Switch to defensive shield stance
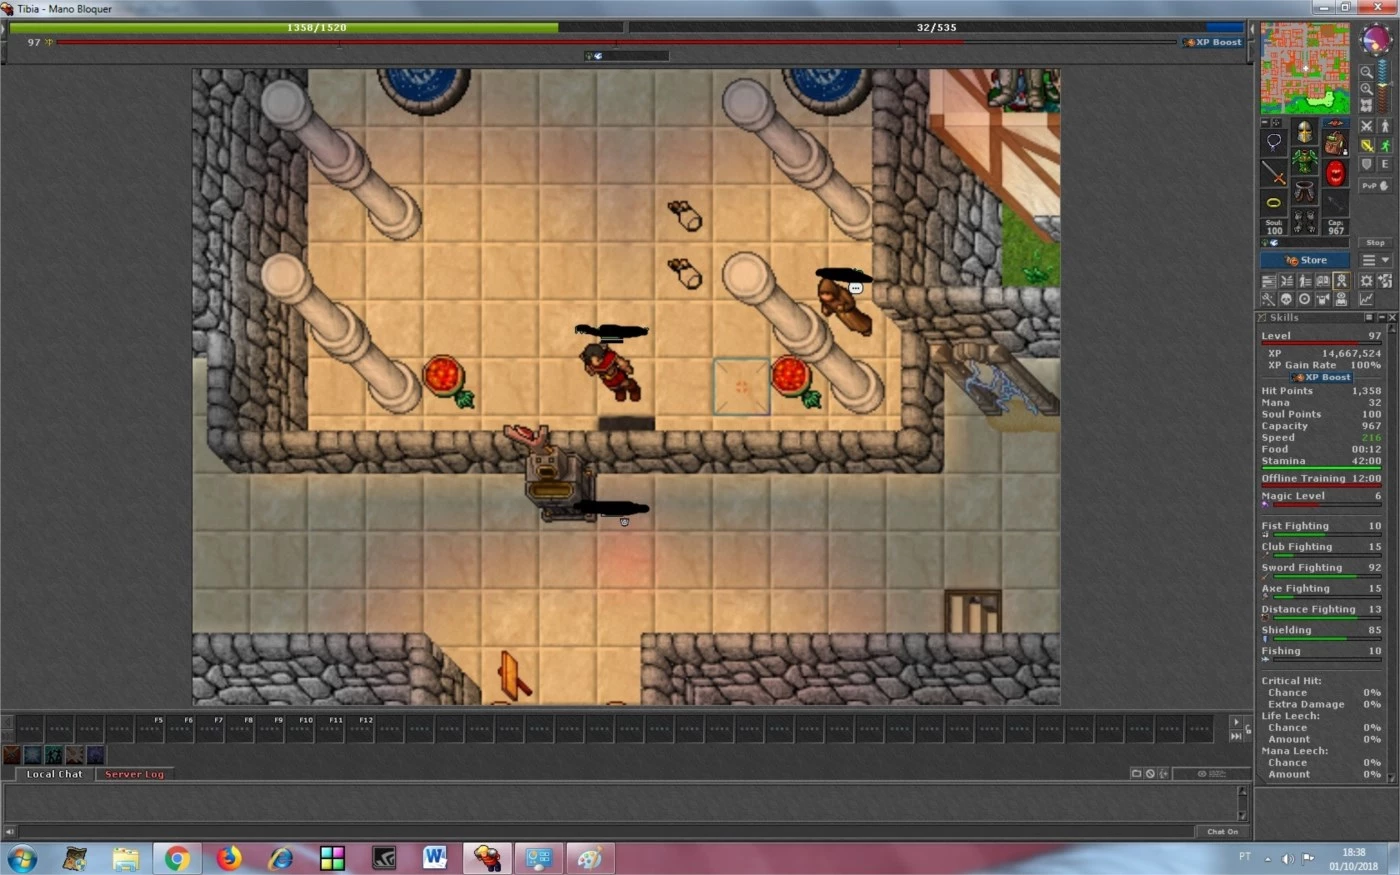Viewport: 1400px width, 875px height. tap(1366, 164)
